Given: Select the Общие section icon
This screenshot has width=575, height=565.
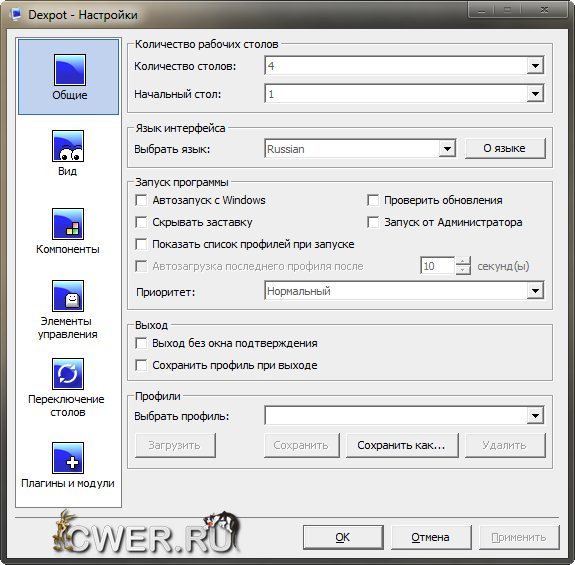Looking at the screenshot, I should point(70,70).
